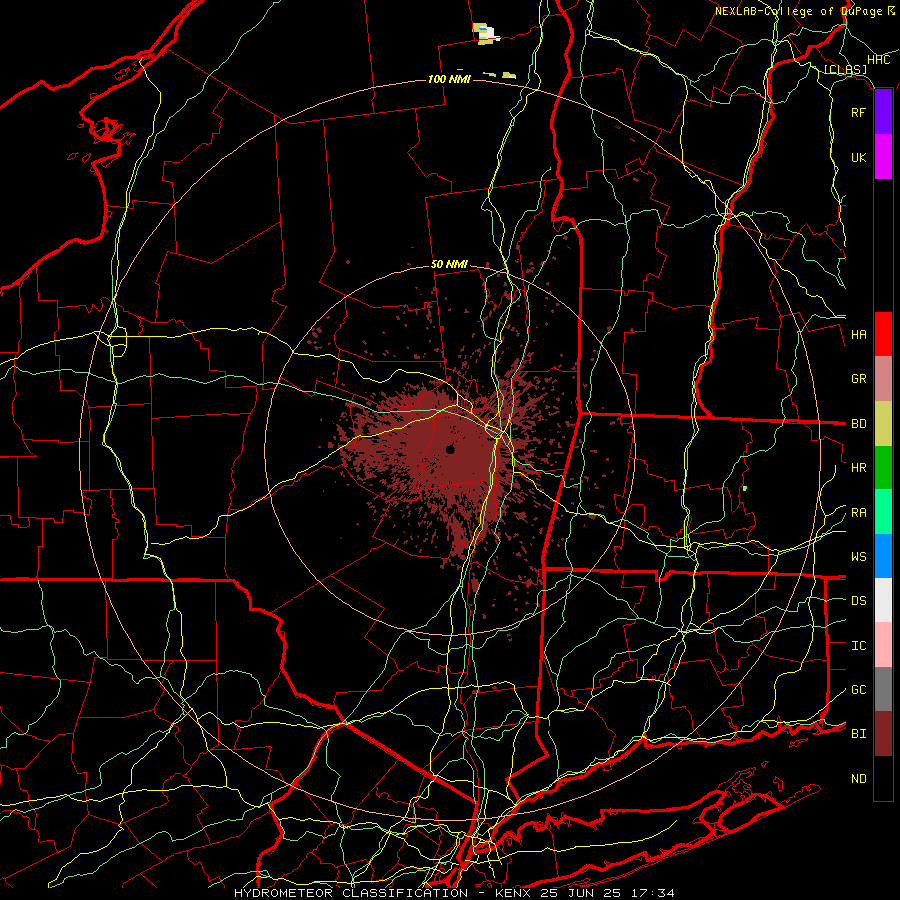Click the "HR" legend label
The width and height of the screenshot is (900, 900).
[858, 468]
